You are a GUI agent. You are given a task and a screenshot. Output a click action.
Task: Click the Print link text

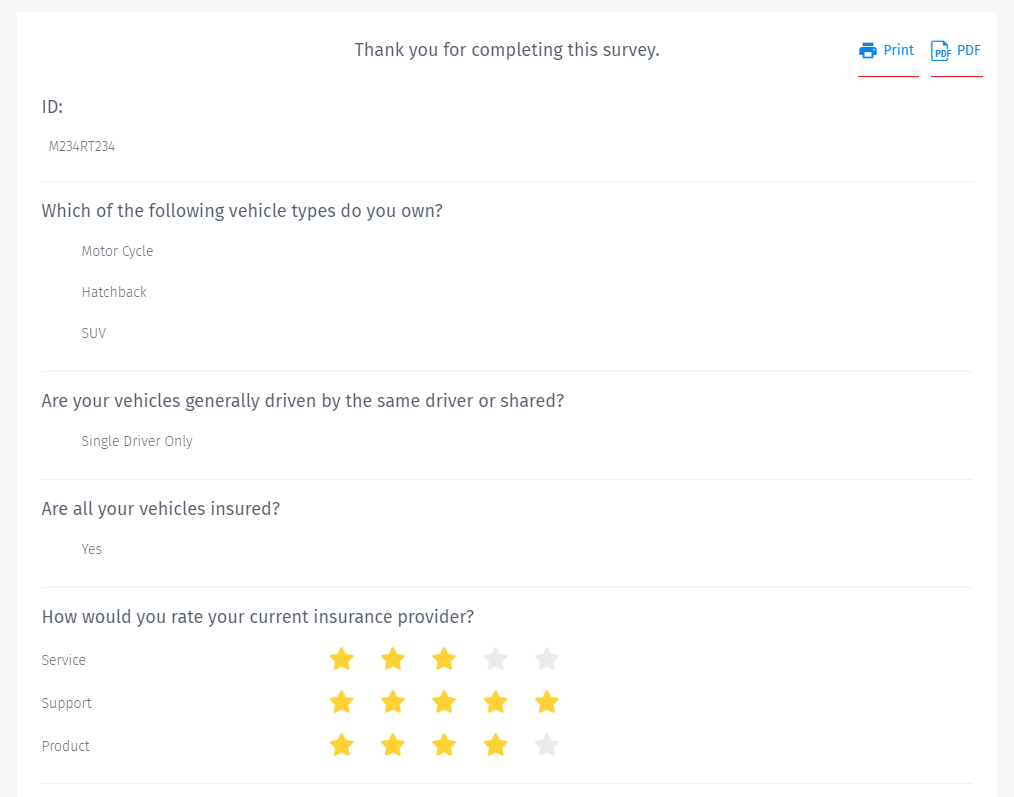pyautogui.click(x=899, y=51)
